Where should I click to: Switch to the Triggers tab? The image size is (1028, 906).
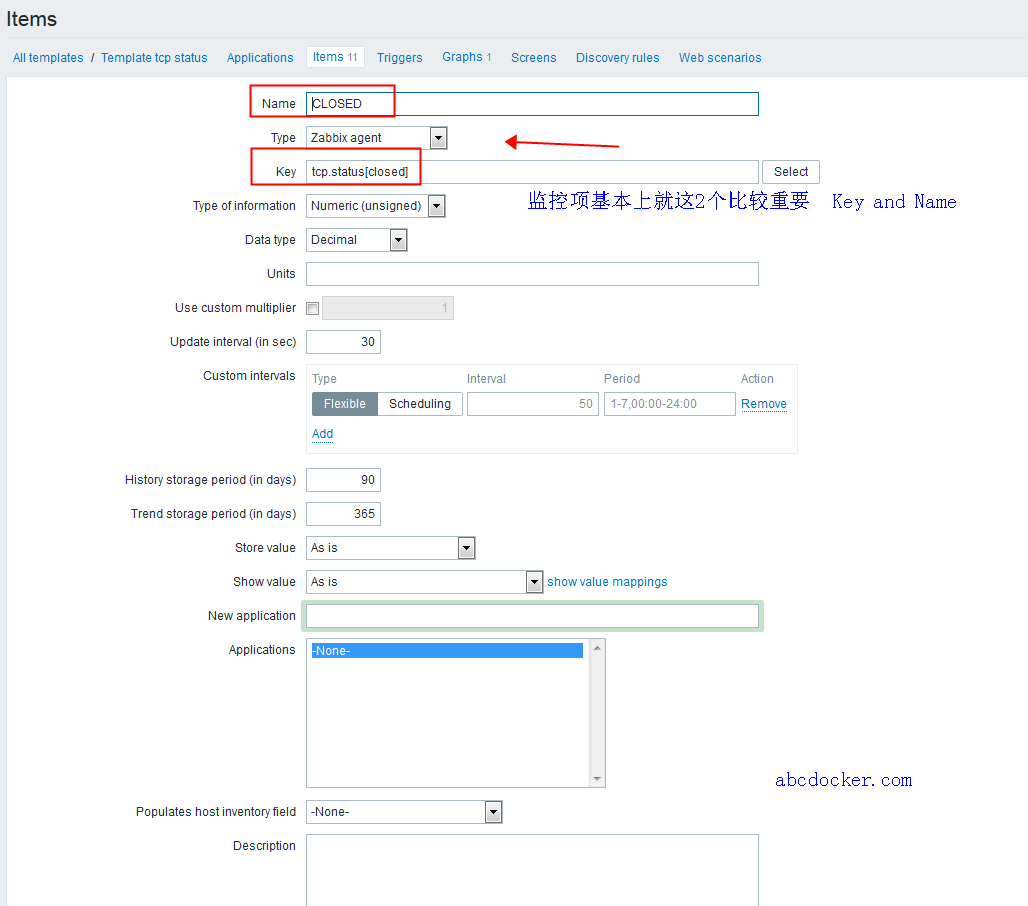(x=399, y=58)
